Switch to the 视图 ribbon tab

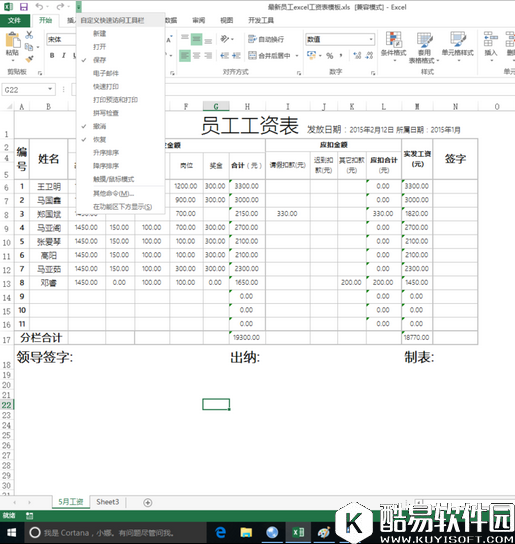coord(226,20)
